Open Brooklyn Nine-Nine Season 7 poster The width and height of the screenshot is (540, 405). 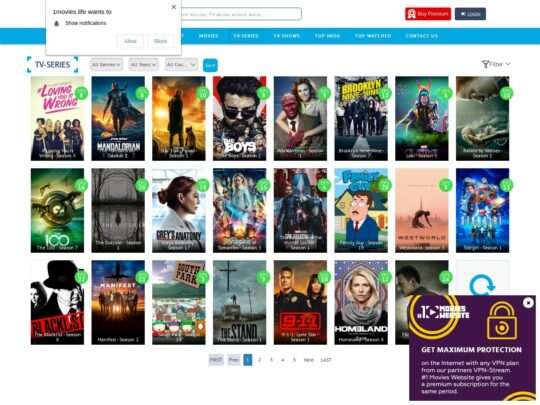click(x=361, y=118)
